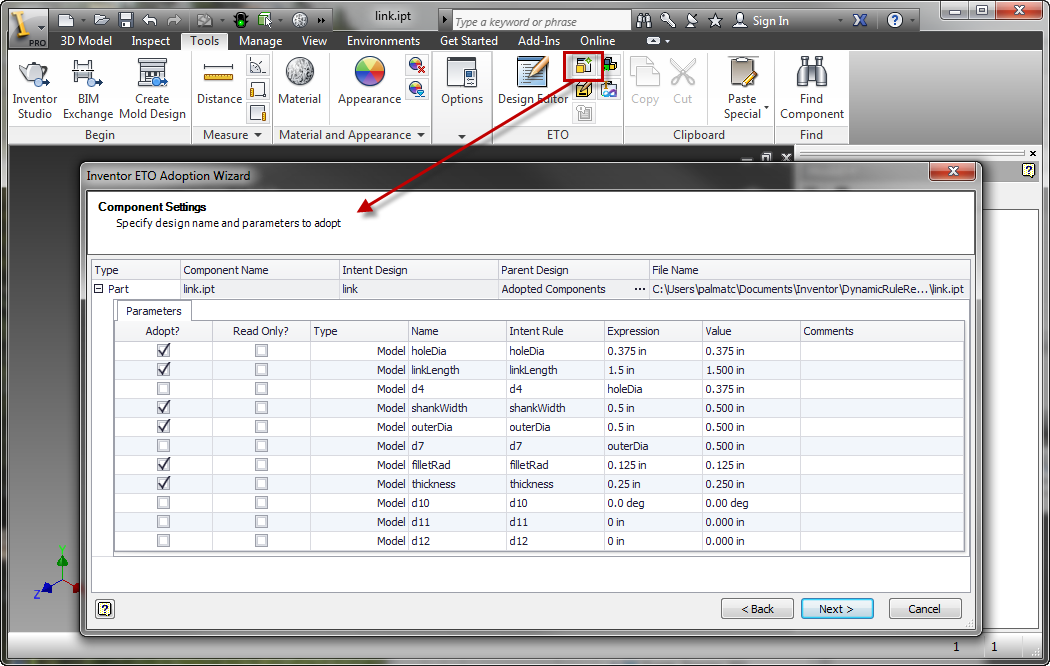
Task: Launch the ETO Adopt Component tool
Action: 584,66
